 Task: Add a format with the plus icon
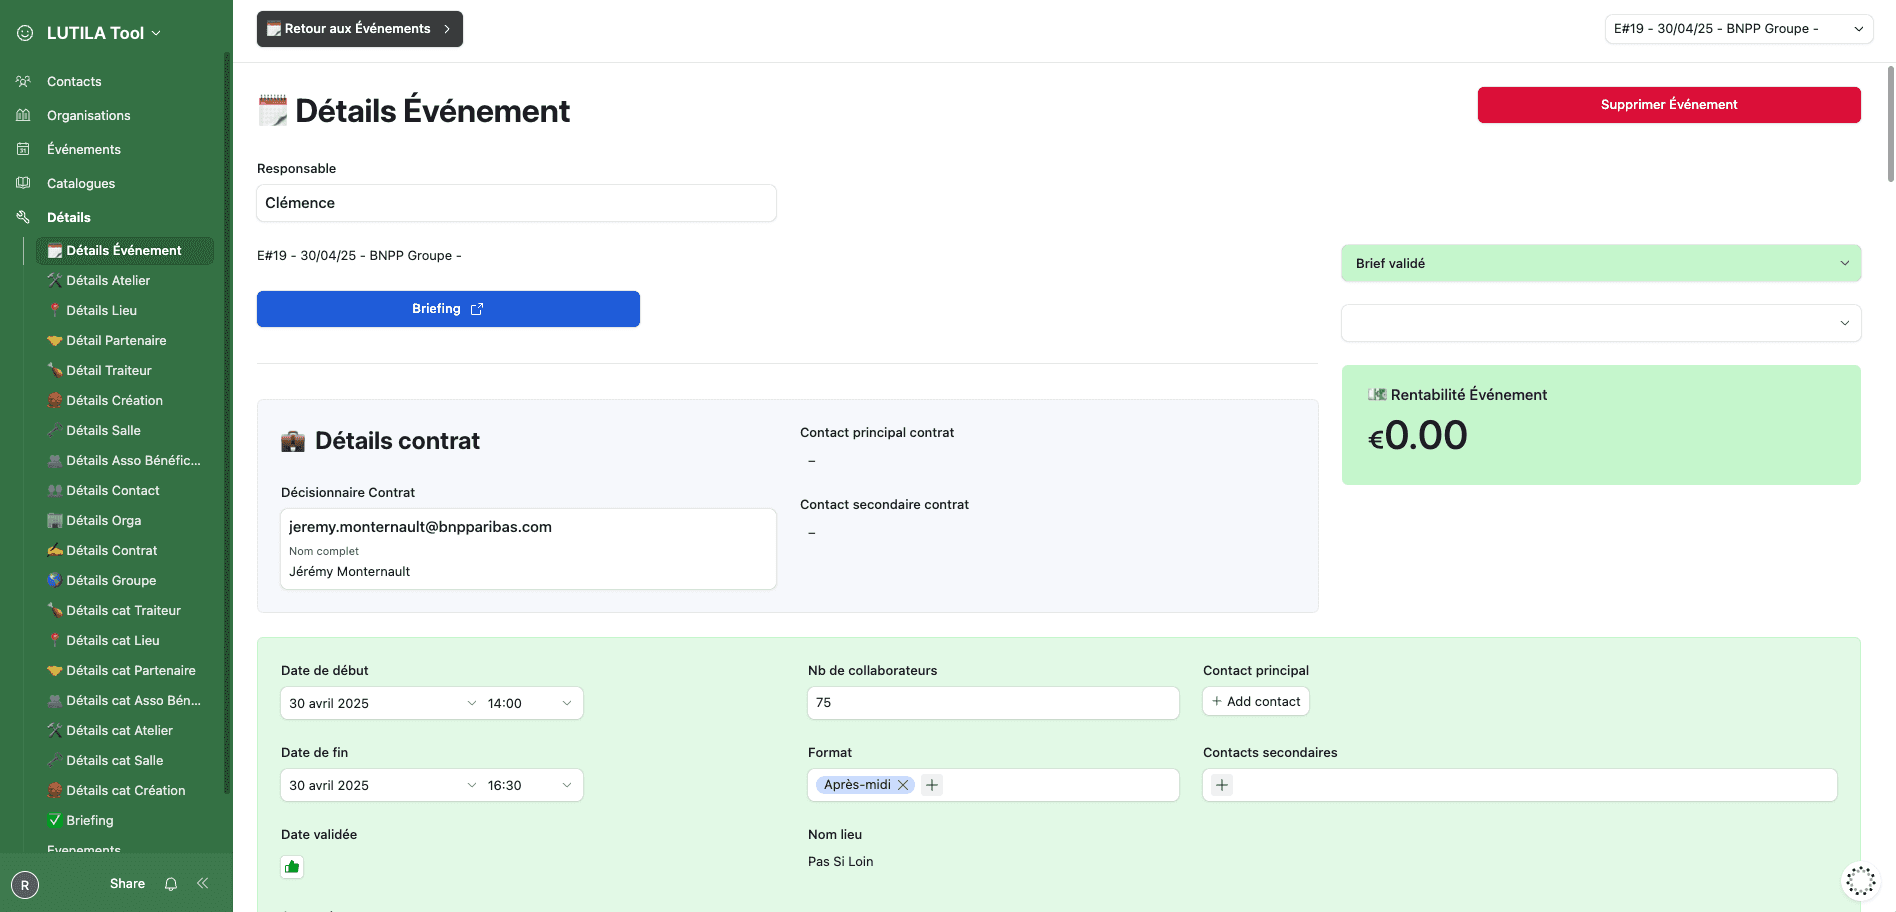[x=932, y=785]
